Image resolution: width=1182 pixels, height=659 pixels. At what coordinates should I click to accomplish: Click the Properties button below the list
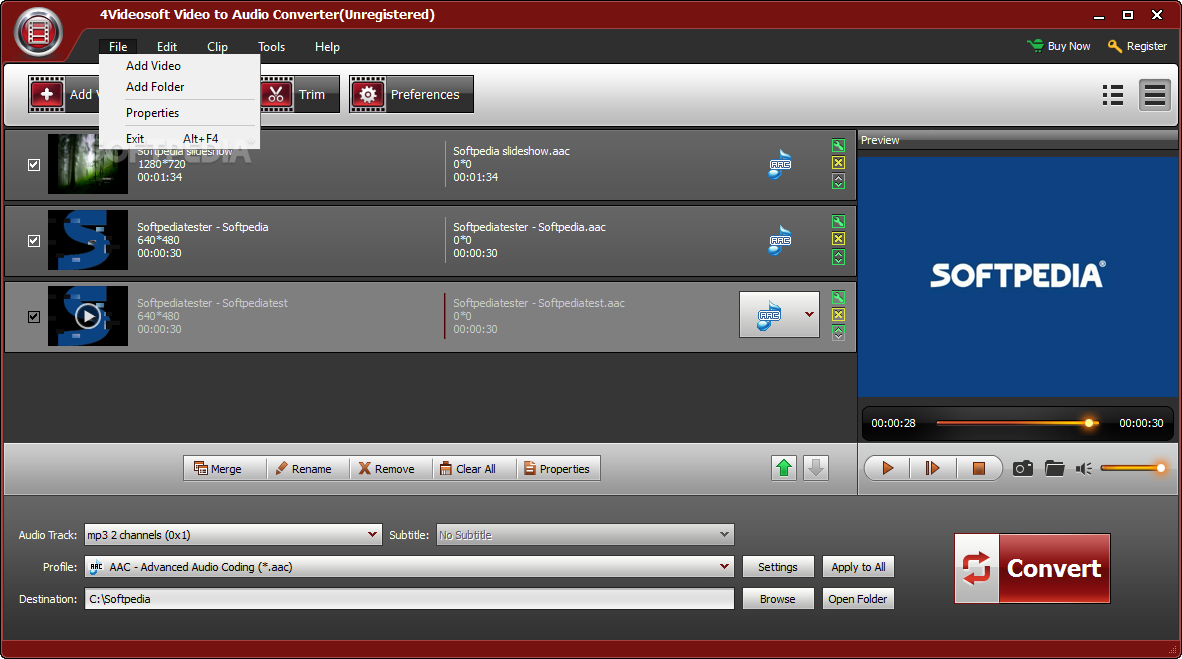click(557, 468)
